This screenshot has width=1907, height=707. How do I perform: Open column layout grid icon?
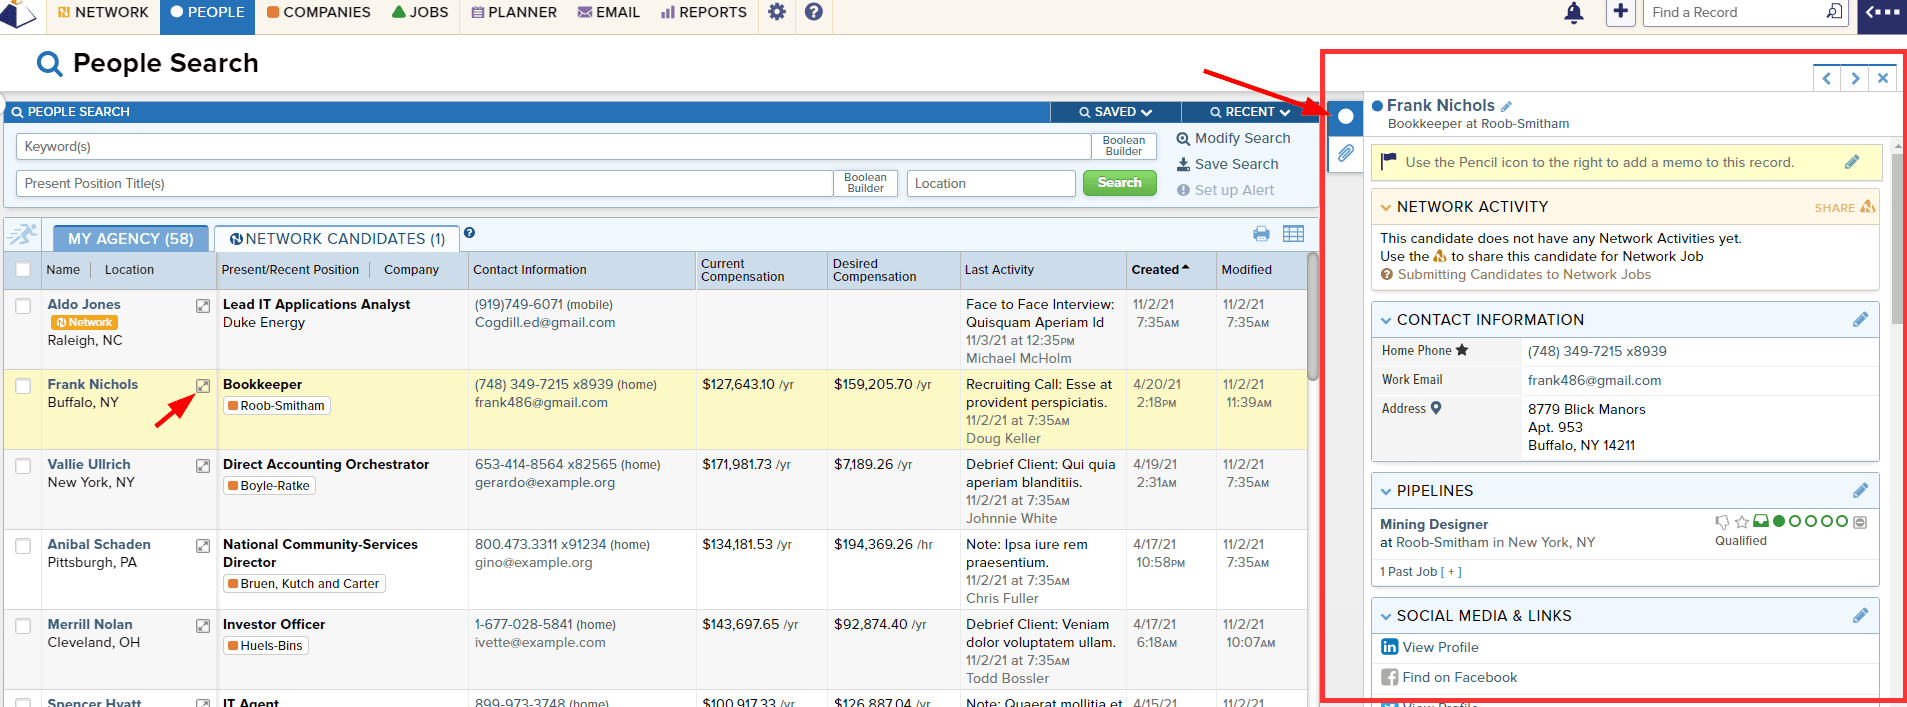tap(1293, 234)
